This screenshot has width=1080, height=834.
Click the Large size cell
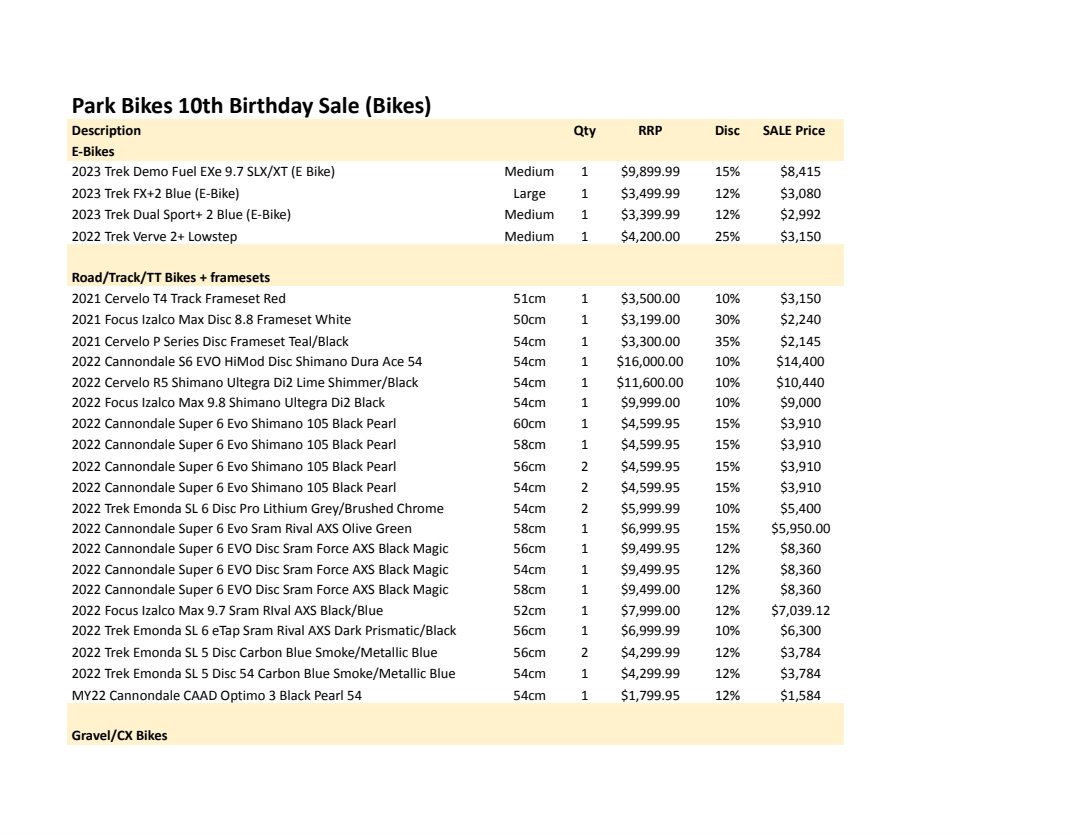[x=529, y=194]
